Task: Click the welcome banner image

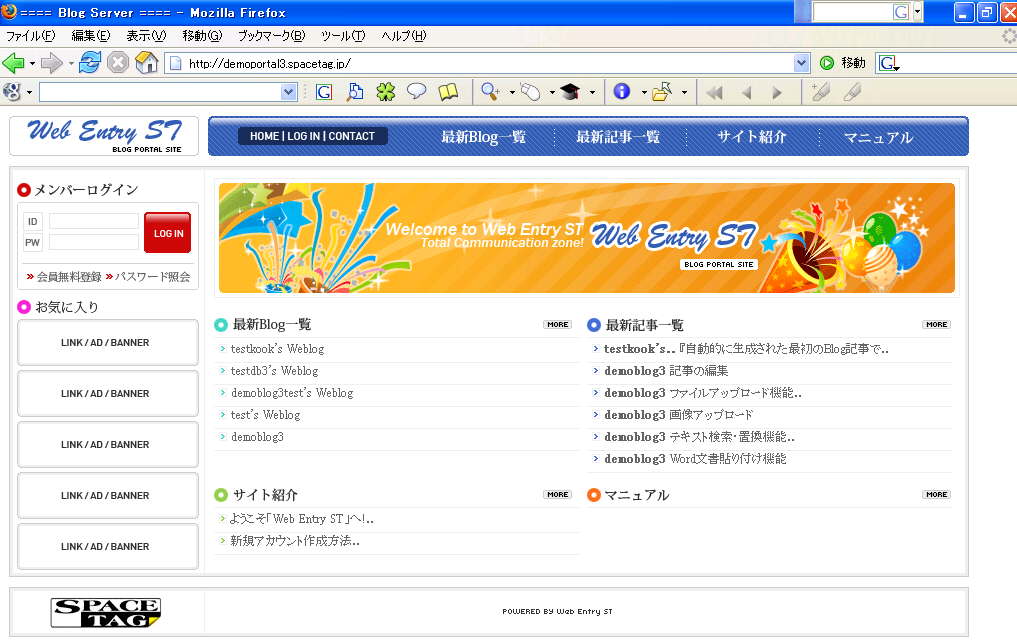Action: 586,237
